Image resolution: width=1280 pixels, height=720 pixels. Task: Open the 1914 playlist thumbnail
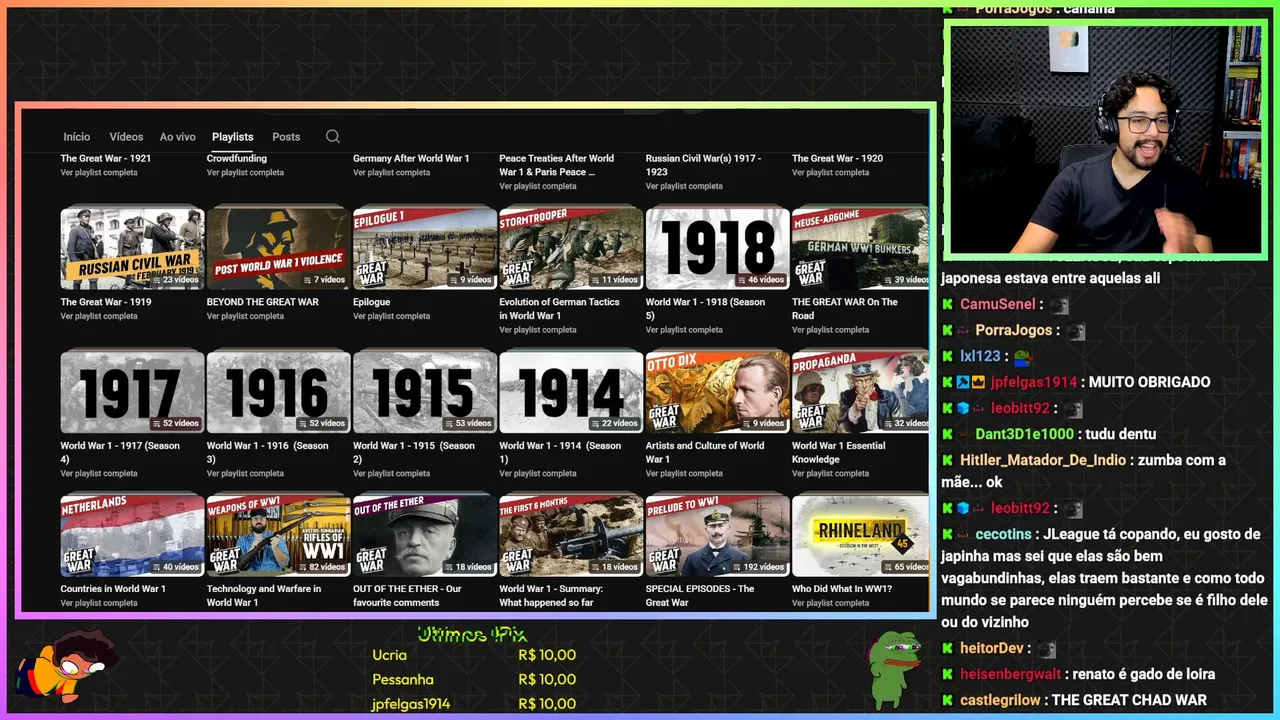pos(571,392)
